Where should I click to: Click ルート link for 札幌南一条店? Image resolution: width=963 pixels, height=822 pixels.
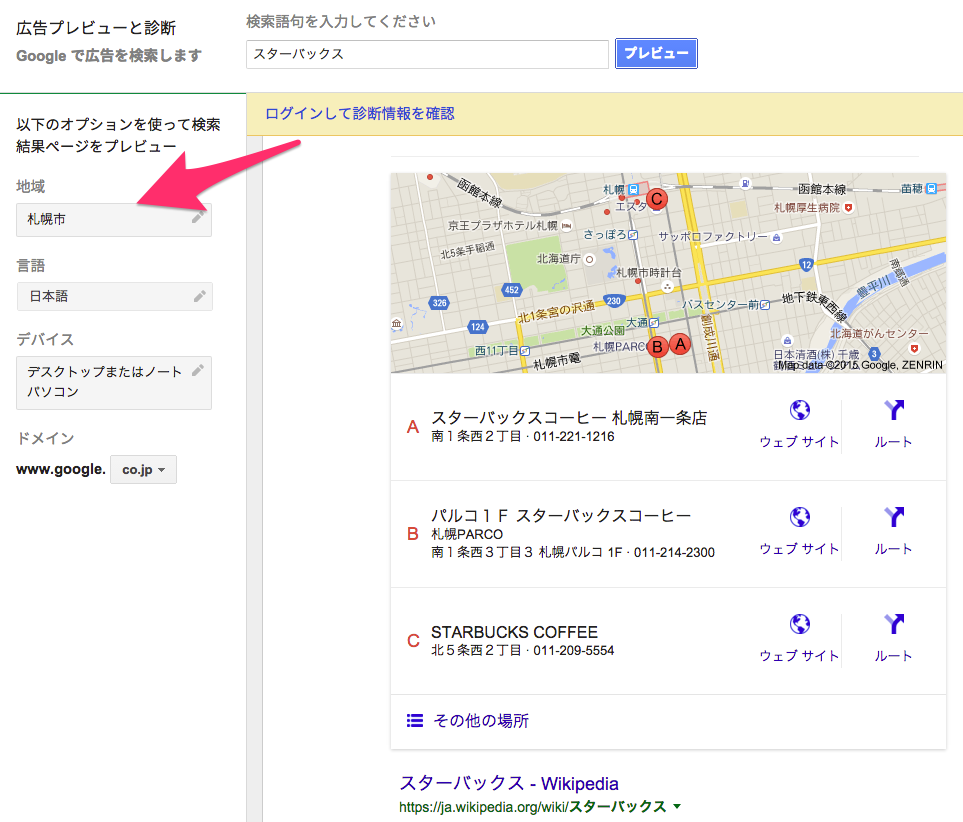point(893,442)
